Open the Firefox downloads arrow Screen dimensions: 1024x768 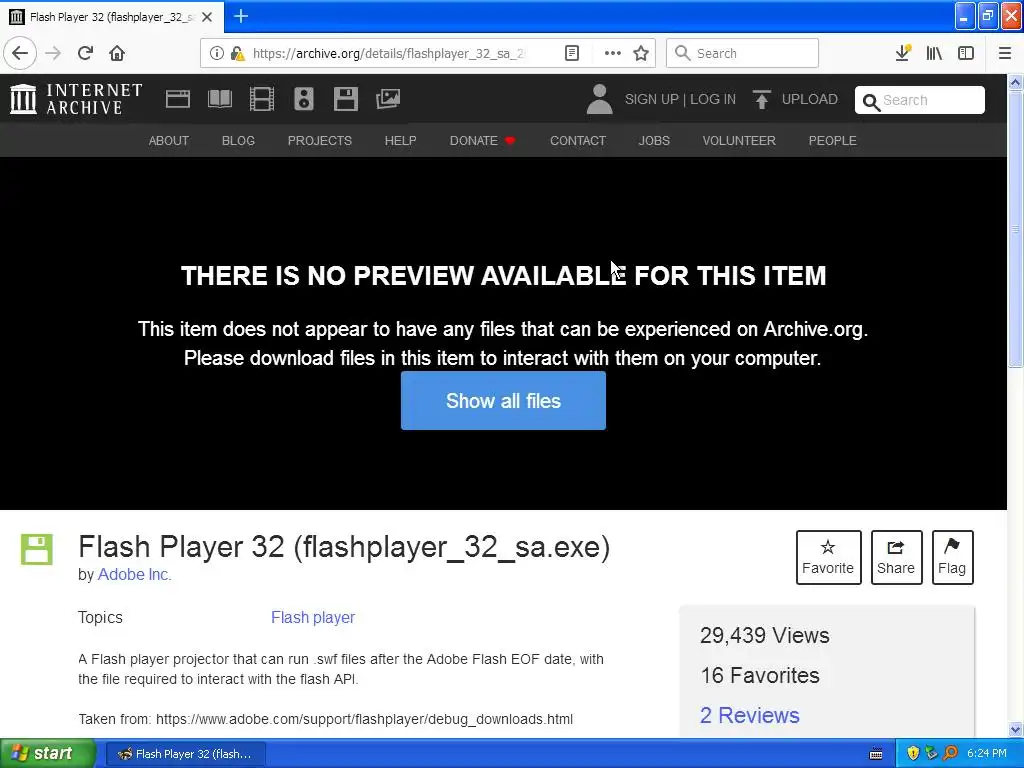[903, 53]
